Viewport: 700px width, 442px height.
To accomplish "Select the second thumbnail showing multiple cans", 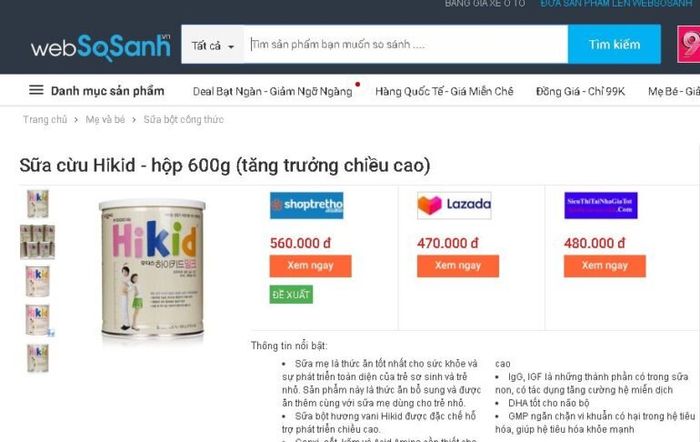I will pos(38,242).
